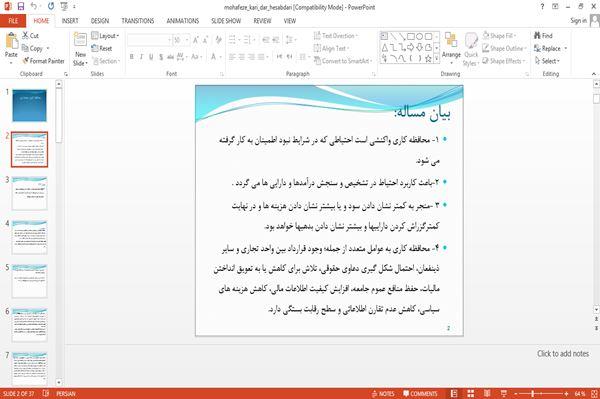Fit slide to current window
Viewport: 600px width, 399px height.
595,394
